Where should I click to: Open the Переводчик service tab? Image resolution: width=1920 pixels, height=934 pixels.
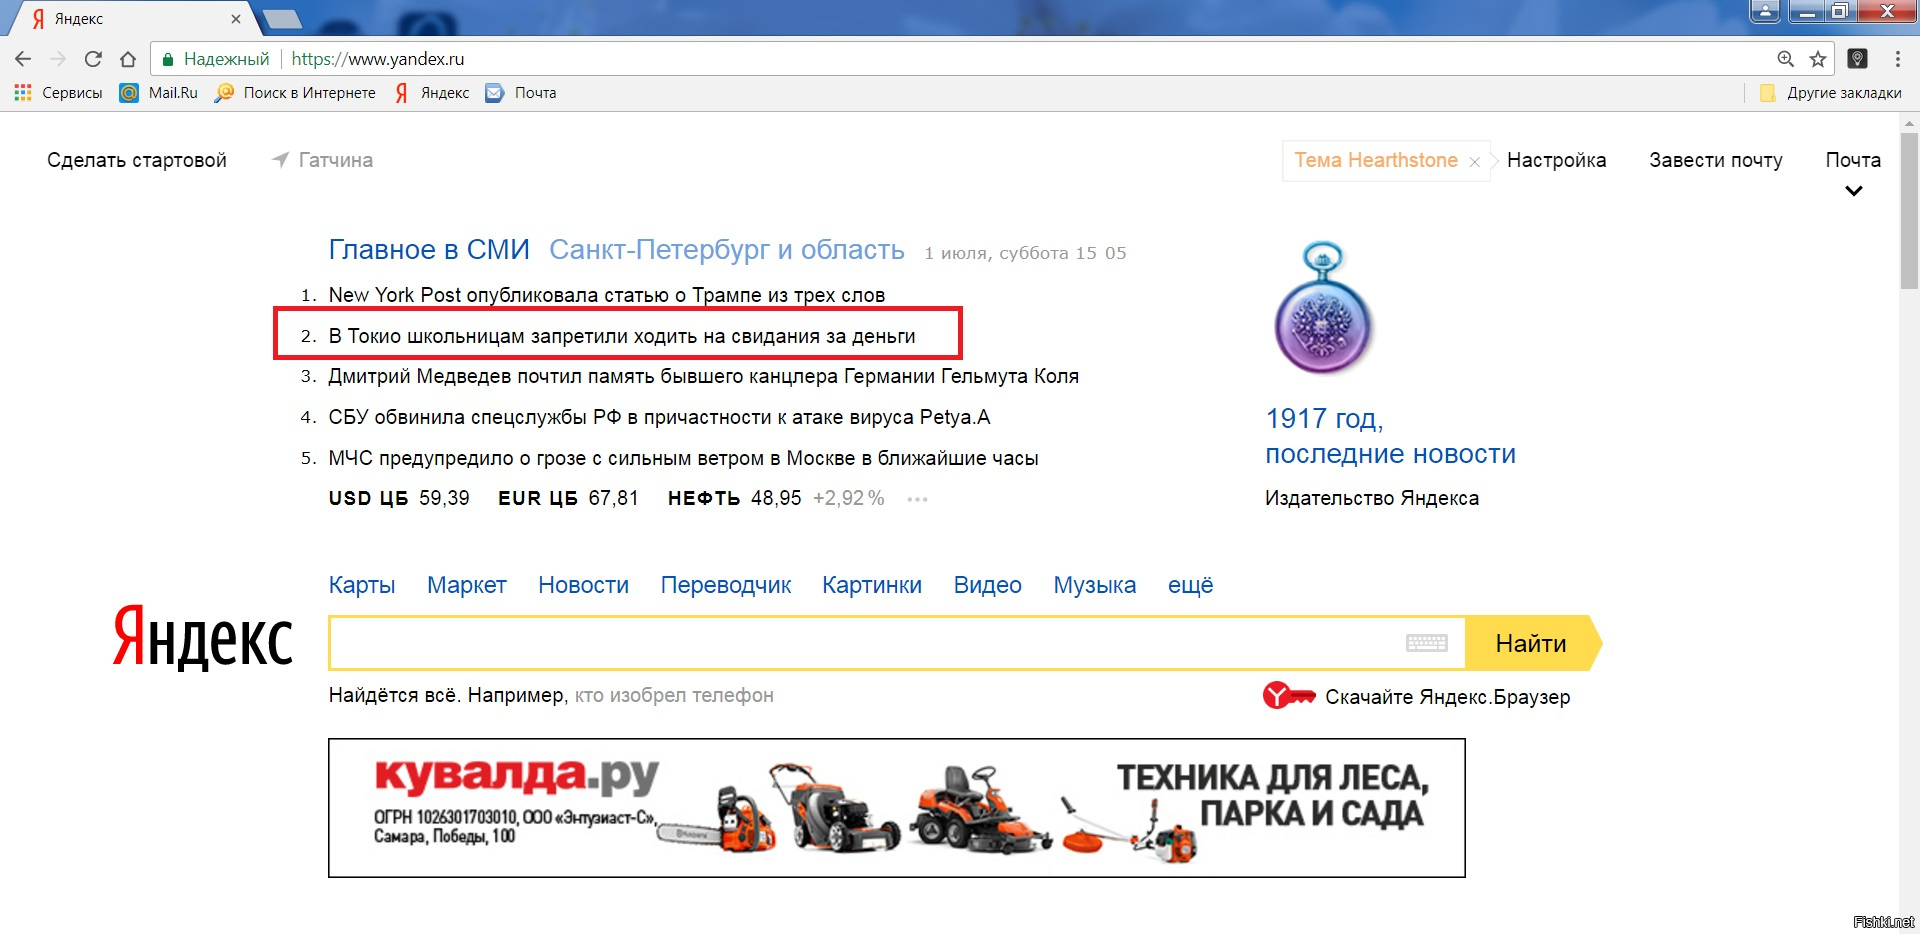pyautogui.click(x=726, y=585)
